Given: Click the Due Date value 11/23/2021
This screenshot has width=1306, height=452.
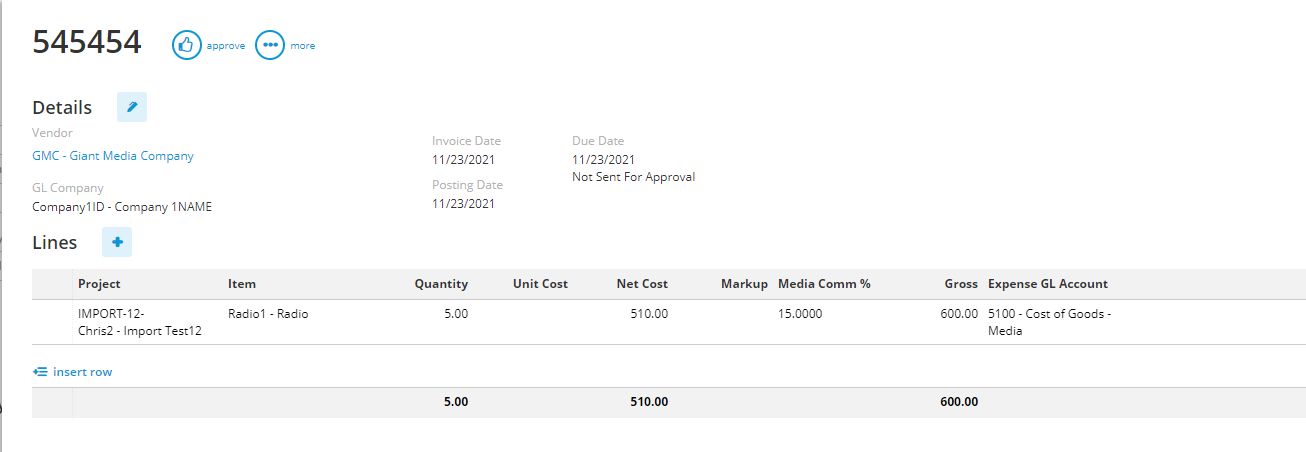Looking at the screenshot, I should [x=603, y=159].
